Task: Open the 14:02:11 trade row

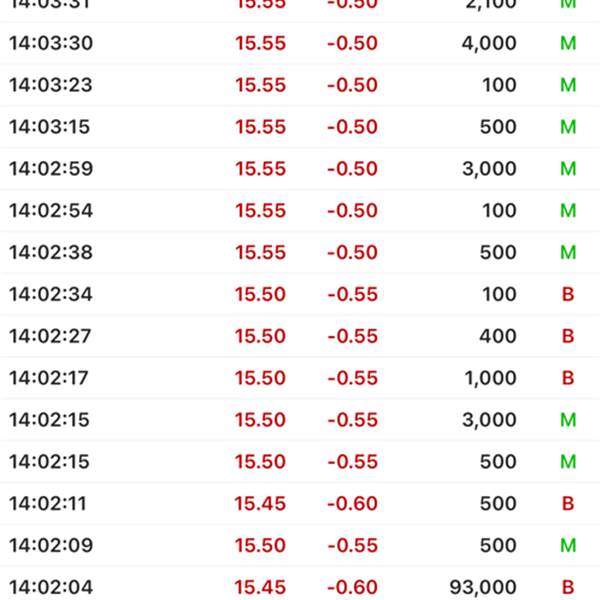Action: (x=300, y=504)
